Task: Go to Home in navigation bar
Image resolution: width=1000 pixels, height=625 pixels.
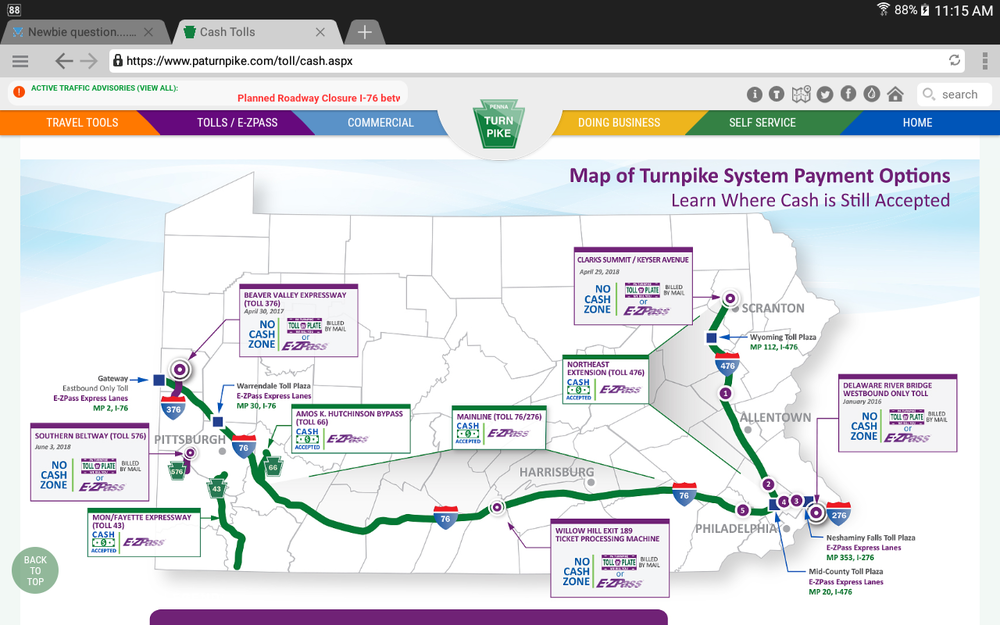Action: (x=917, y=122)
